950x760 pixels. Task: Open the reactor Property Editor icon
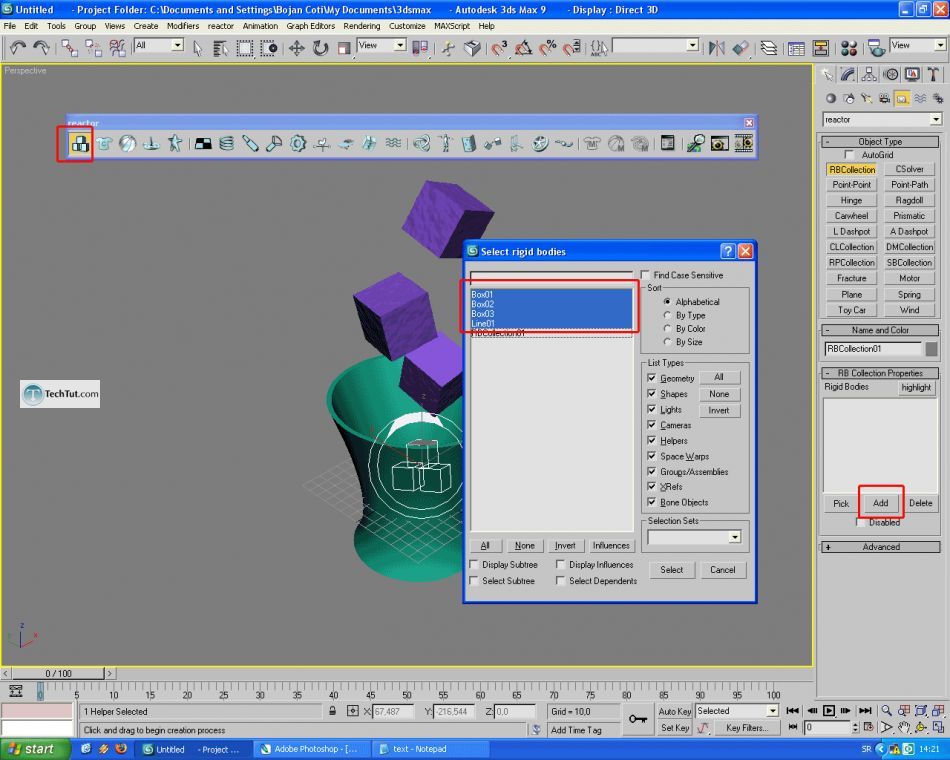pyautogui.click(x=668, y=144)
